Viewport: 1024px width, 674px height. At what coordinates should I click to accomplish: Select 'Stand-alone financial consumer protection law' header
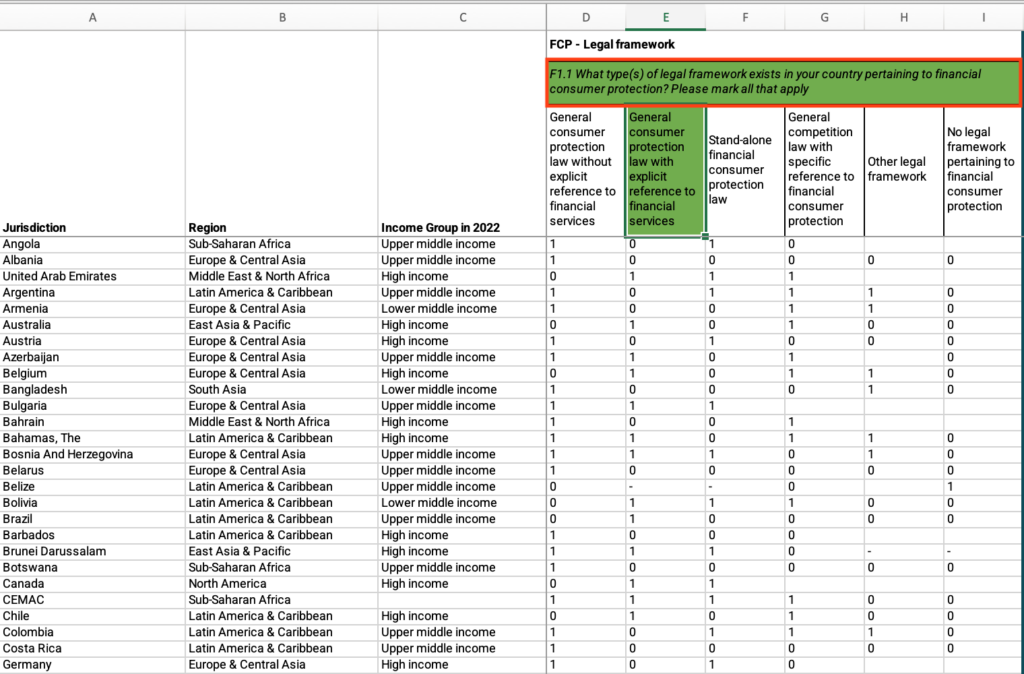click(x=745, y=171)
